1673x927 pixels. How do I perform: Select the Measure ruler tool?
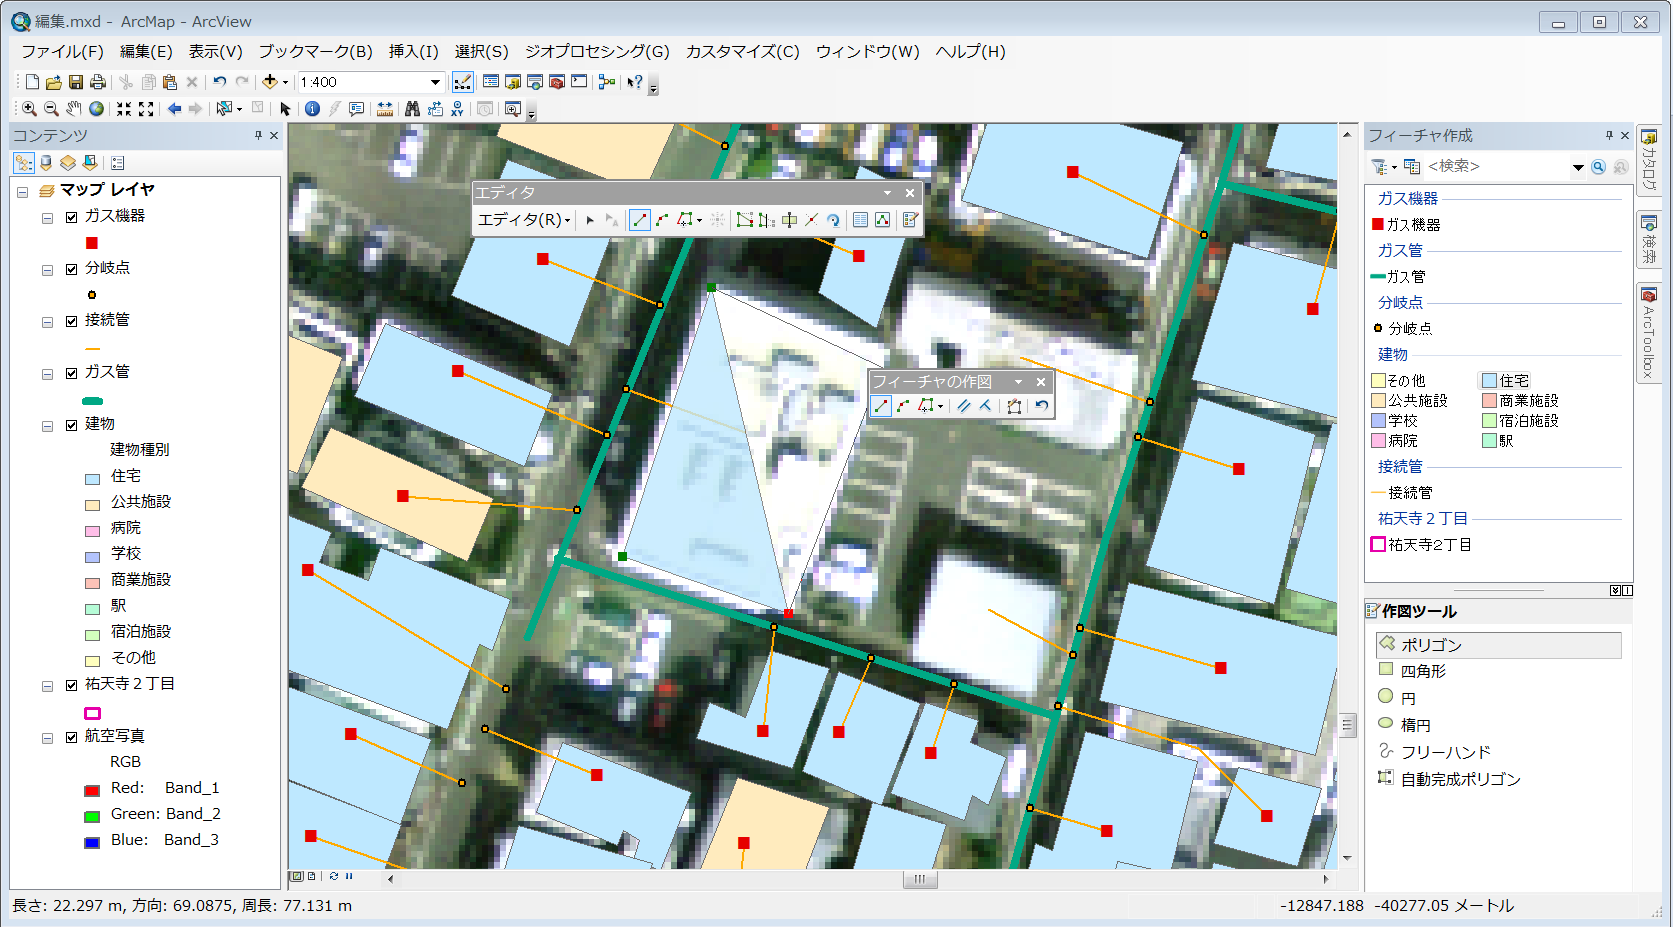point(384,109)
